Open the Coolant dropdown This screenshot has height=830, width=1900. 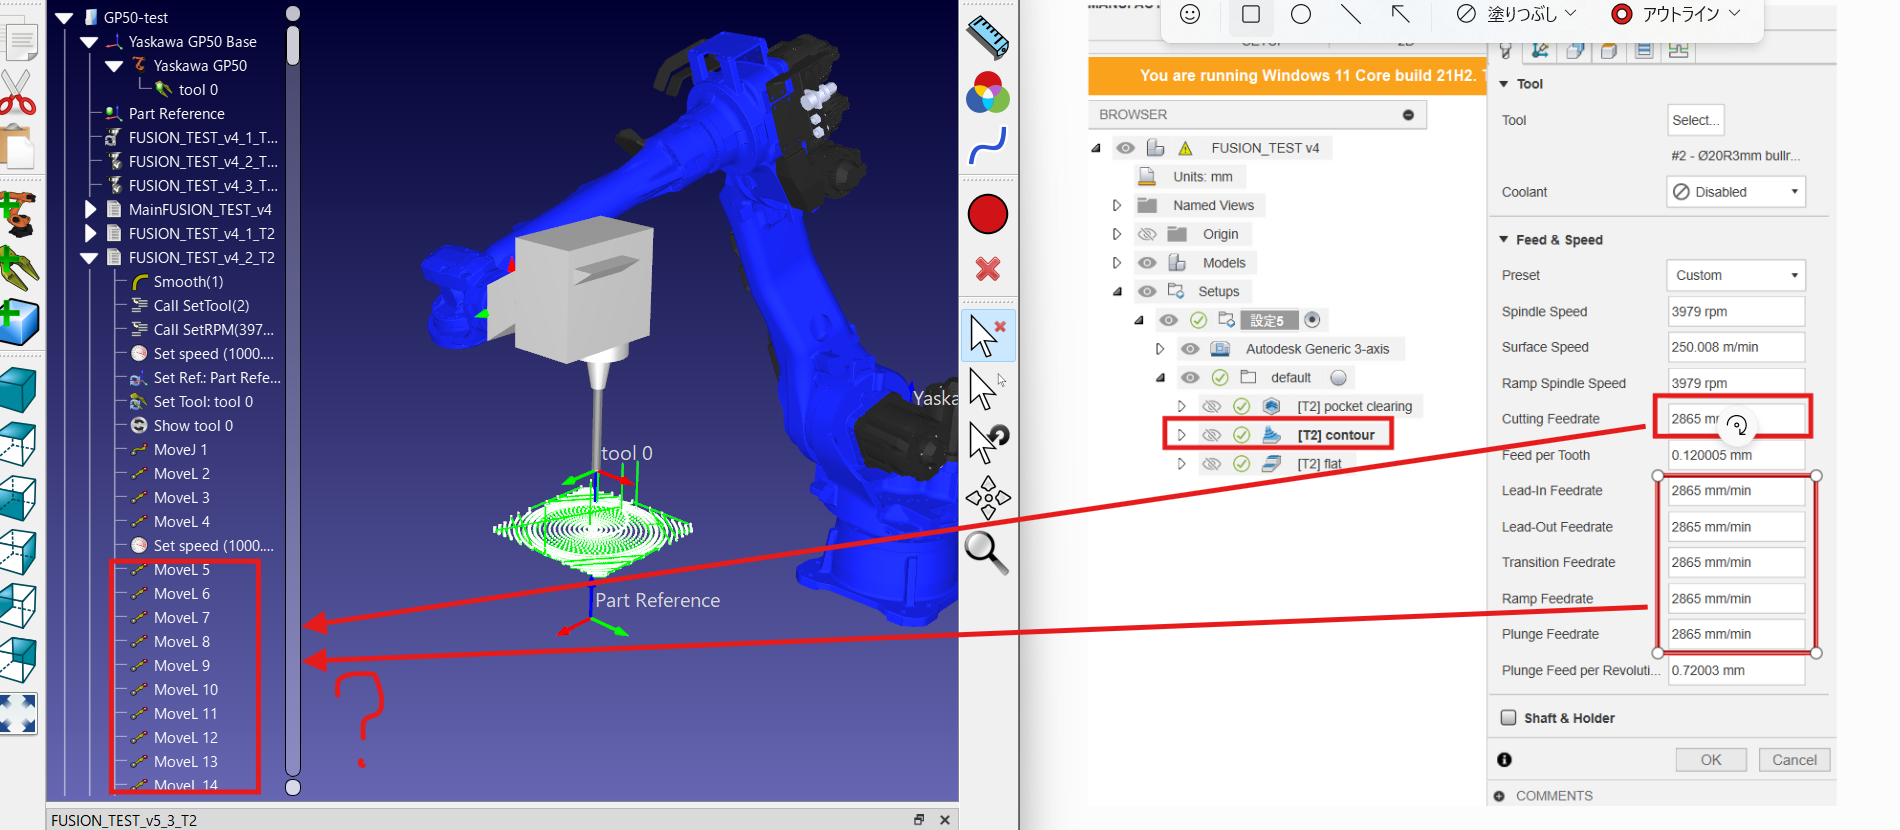coord(1735,192)
